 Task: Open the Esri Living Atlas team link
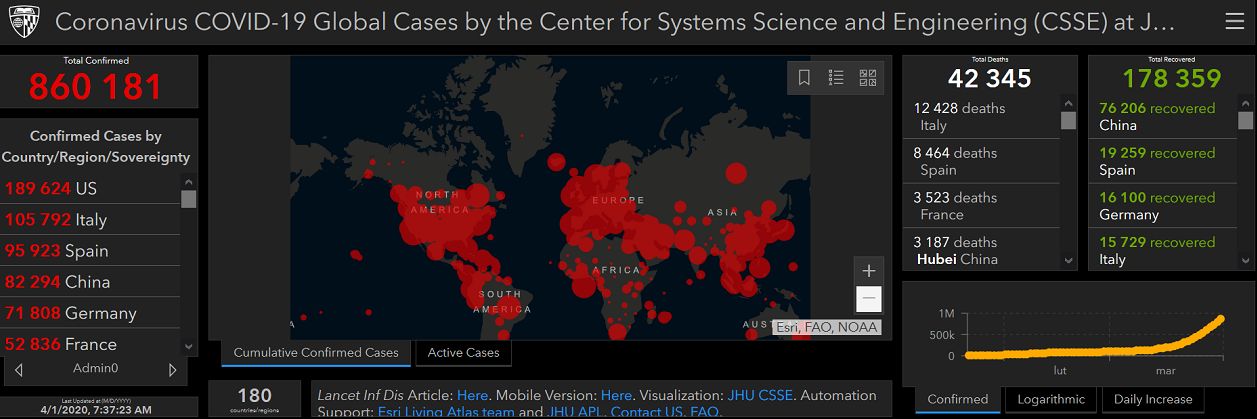[x=446, y=411]
